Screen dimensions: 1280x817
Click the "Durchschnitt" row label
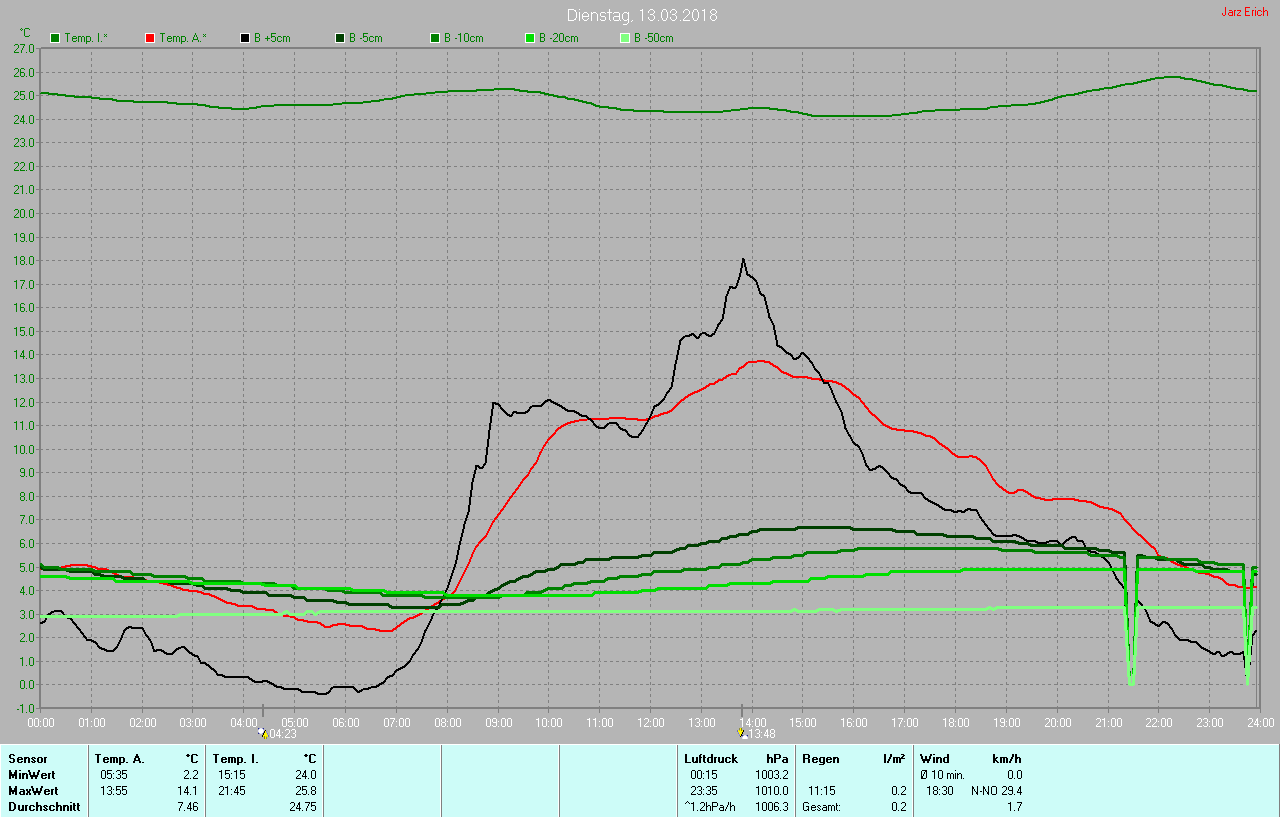pyautogui.click(x=44, y=807)
